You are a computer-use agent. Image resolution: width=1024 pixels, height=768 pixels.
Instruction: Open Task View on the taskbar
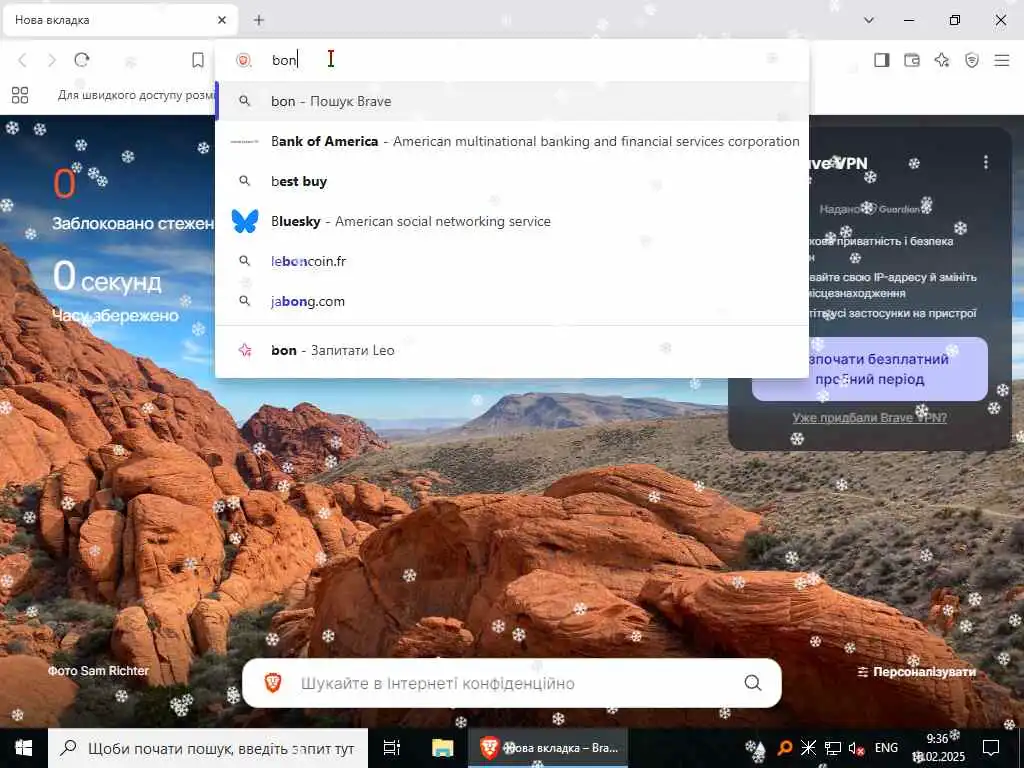click(x=391, y=748)
